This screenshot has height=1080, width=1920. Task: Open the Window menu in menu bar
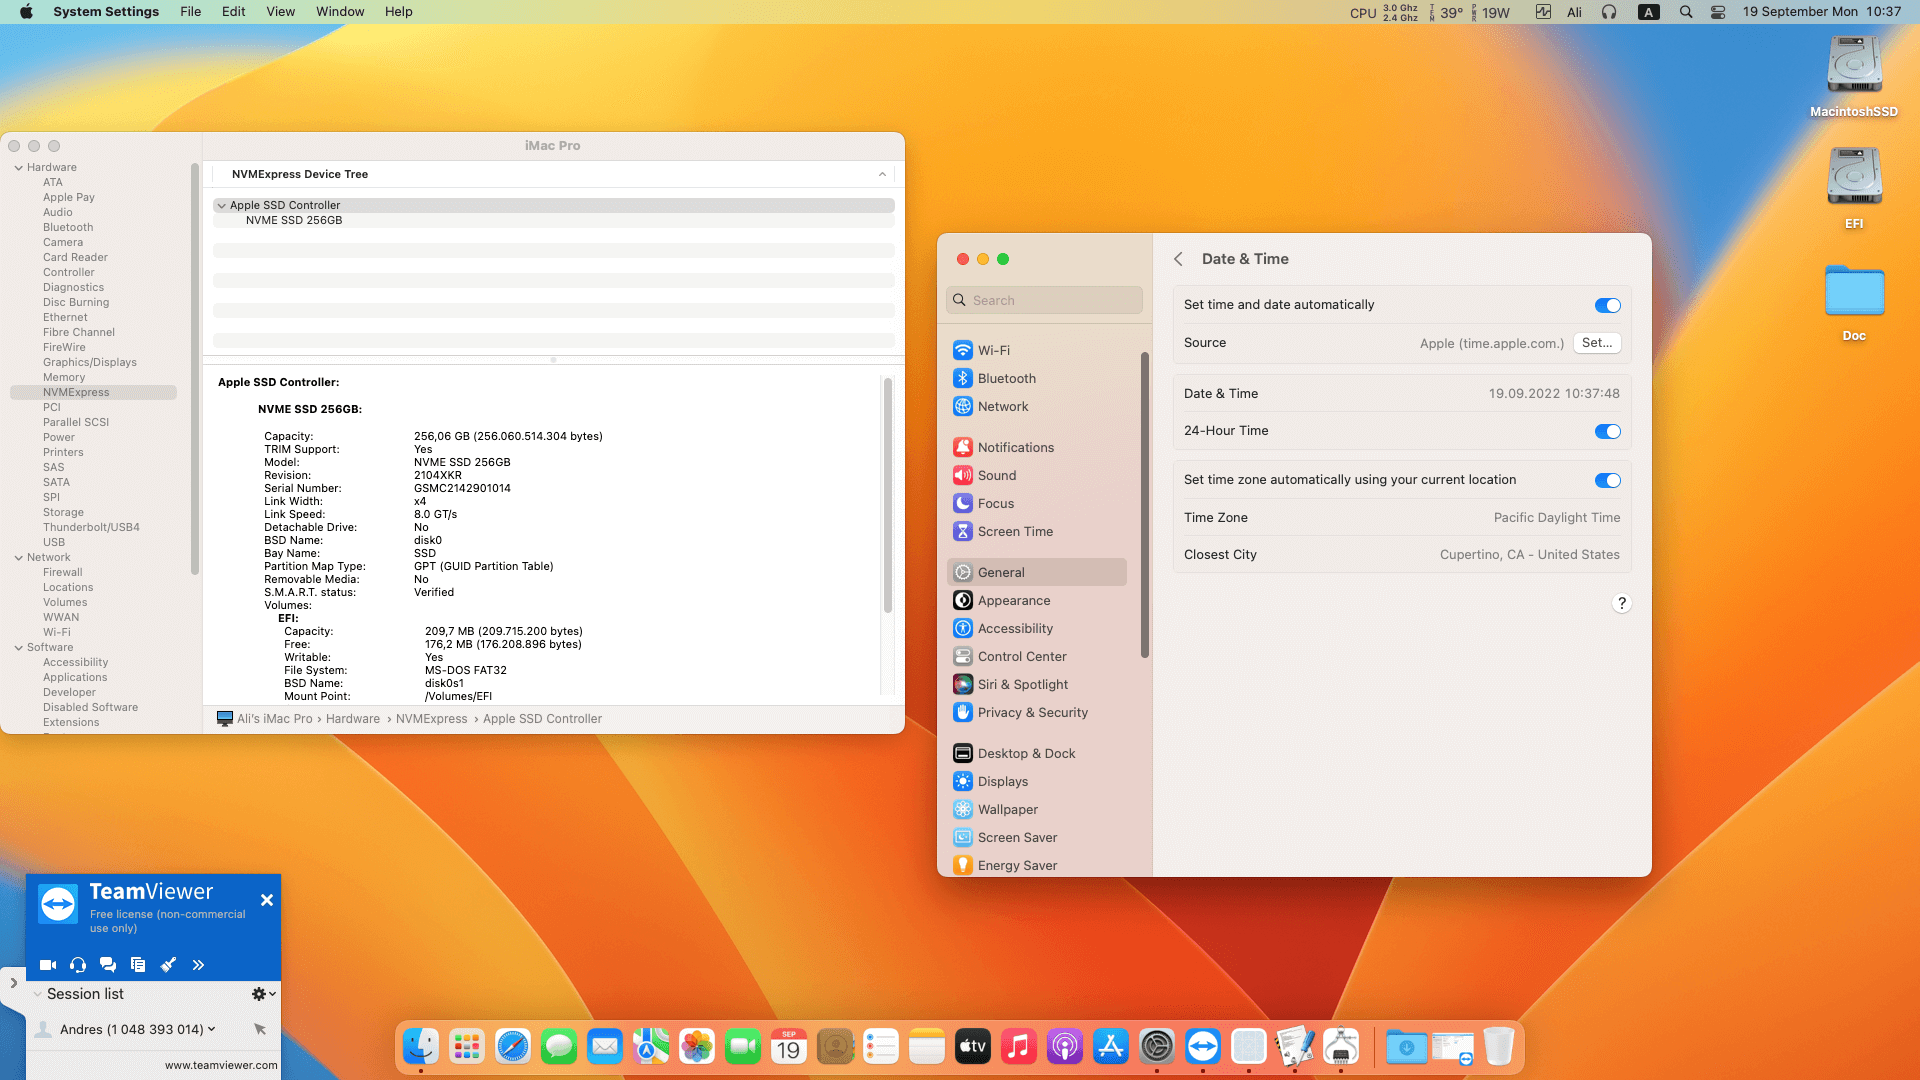[x=340, y=12]
